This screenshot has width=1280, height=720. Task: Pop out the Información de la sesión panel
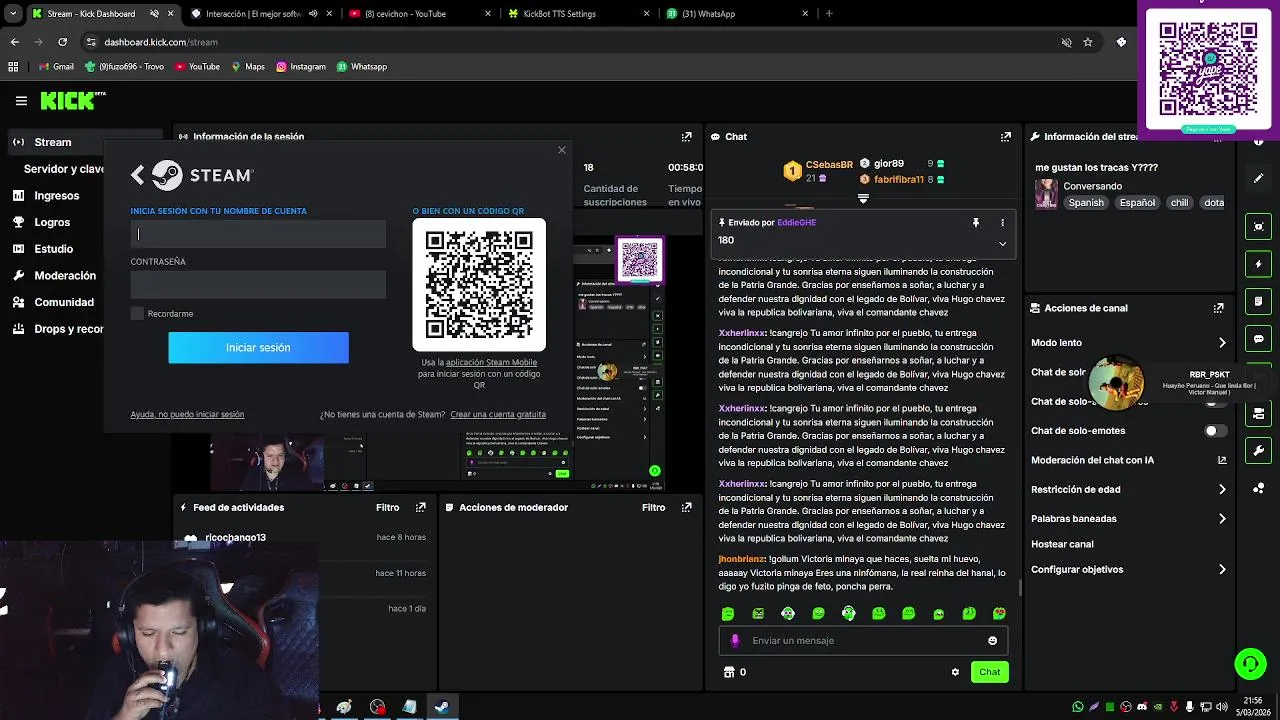point(686,137)
